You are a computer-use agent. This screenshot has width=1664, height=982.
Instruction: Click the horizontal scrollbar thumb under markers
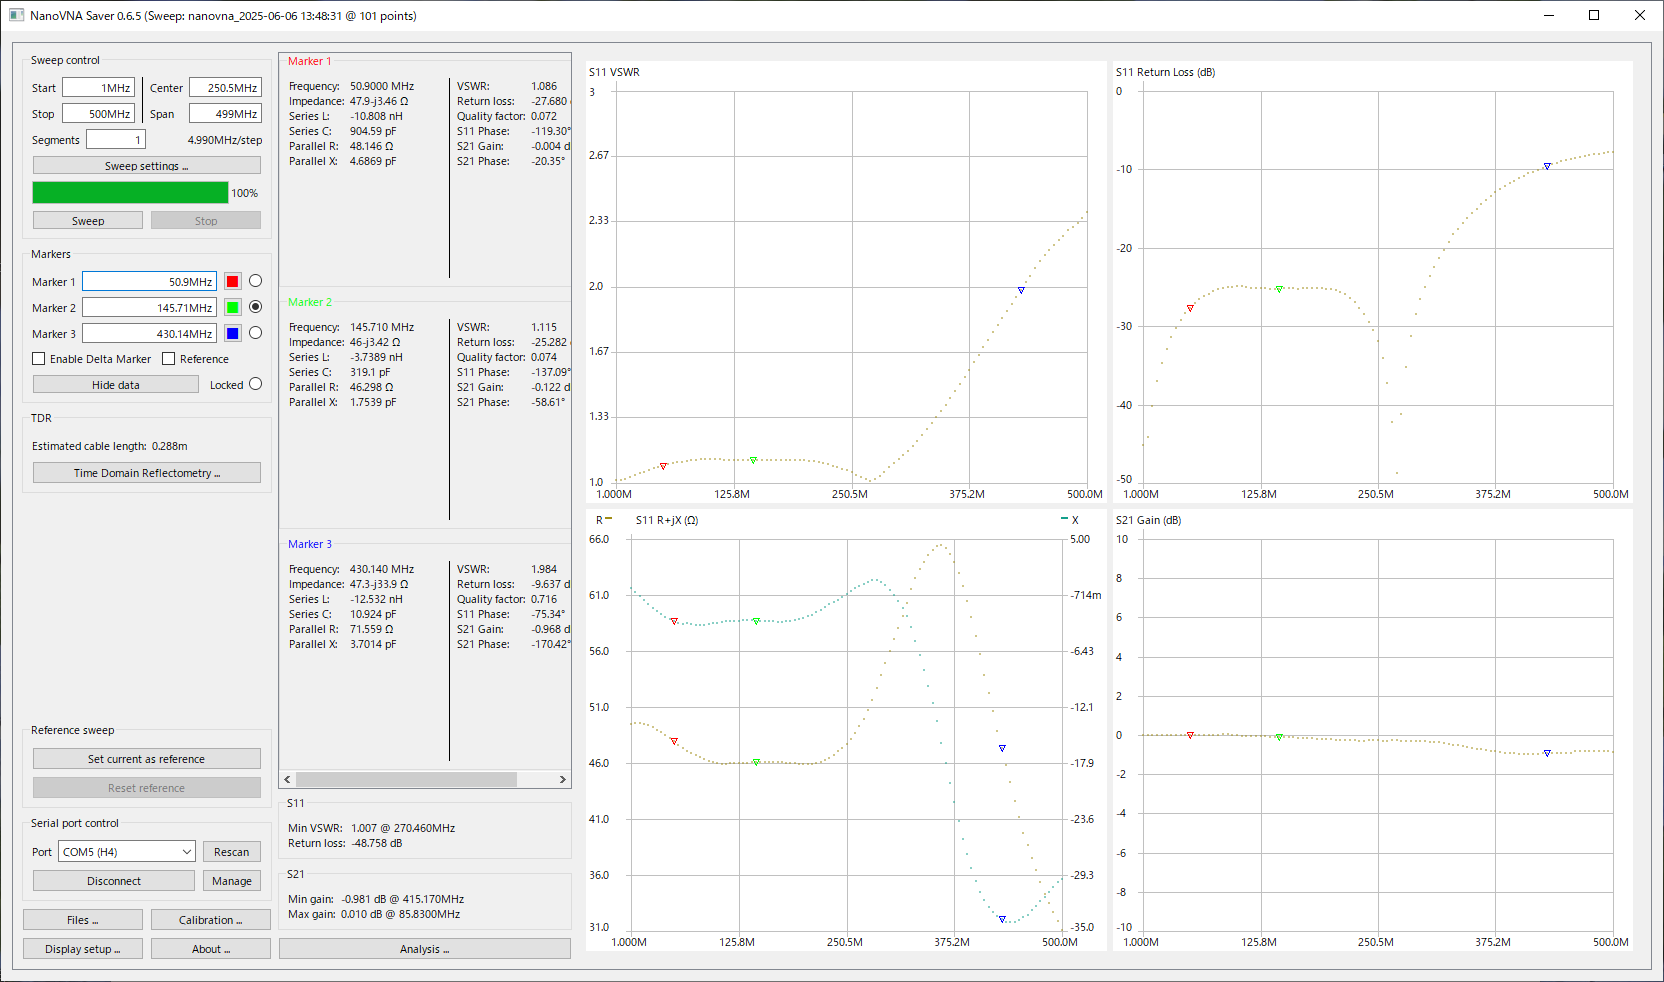point(406,779)
